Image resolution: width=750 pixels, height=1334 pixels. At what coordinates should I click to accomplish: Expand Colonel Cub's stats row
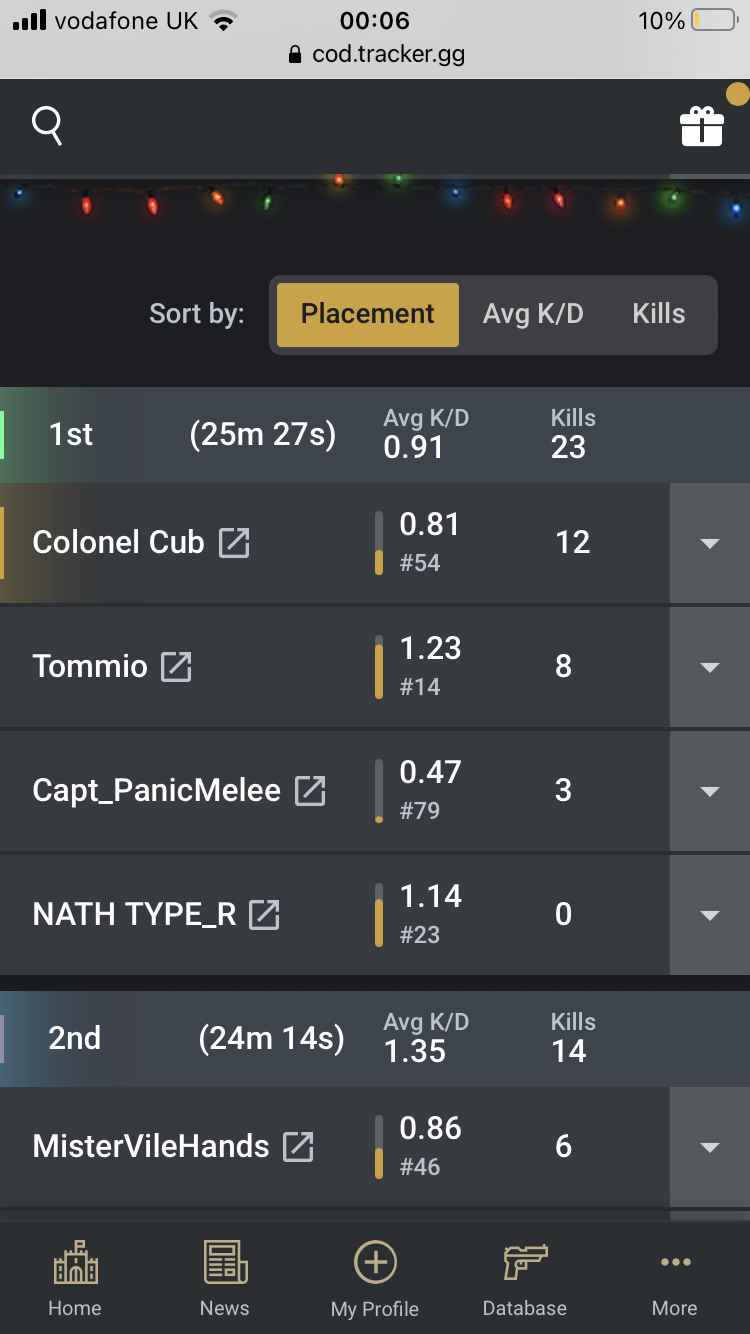[x=709, y=543]
